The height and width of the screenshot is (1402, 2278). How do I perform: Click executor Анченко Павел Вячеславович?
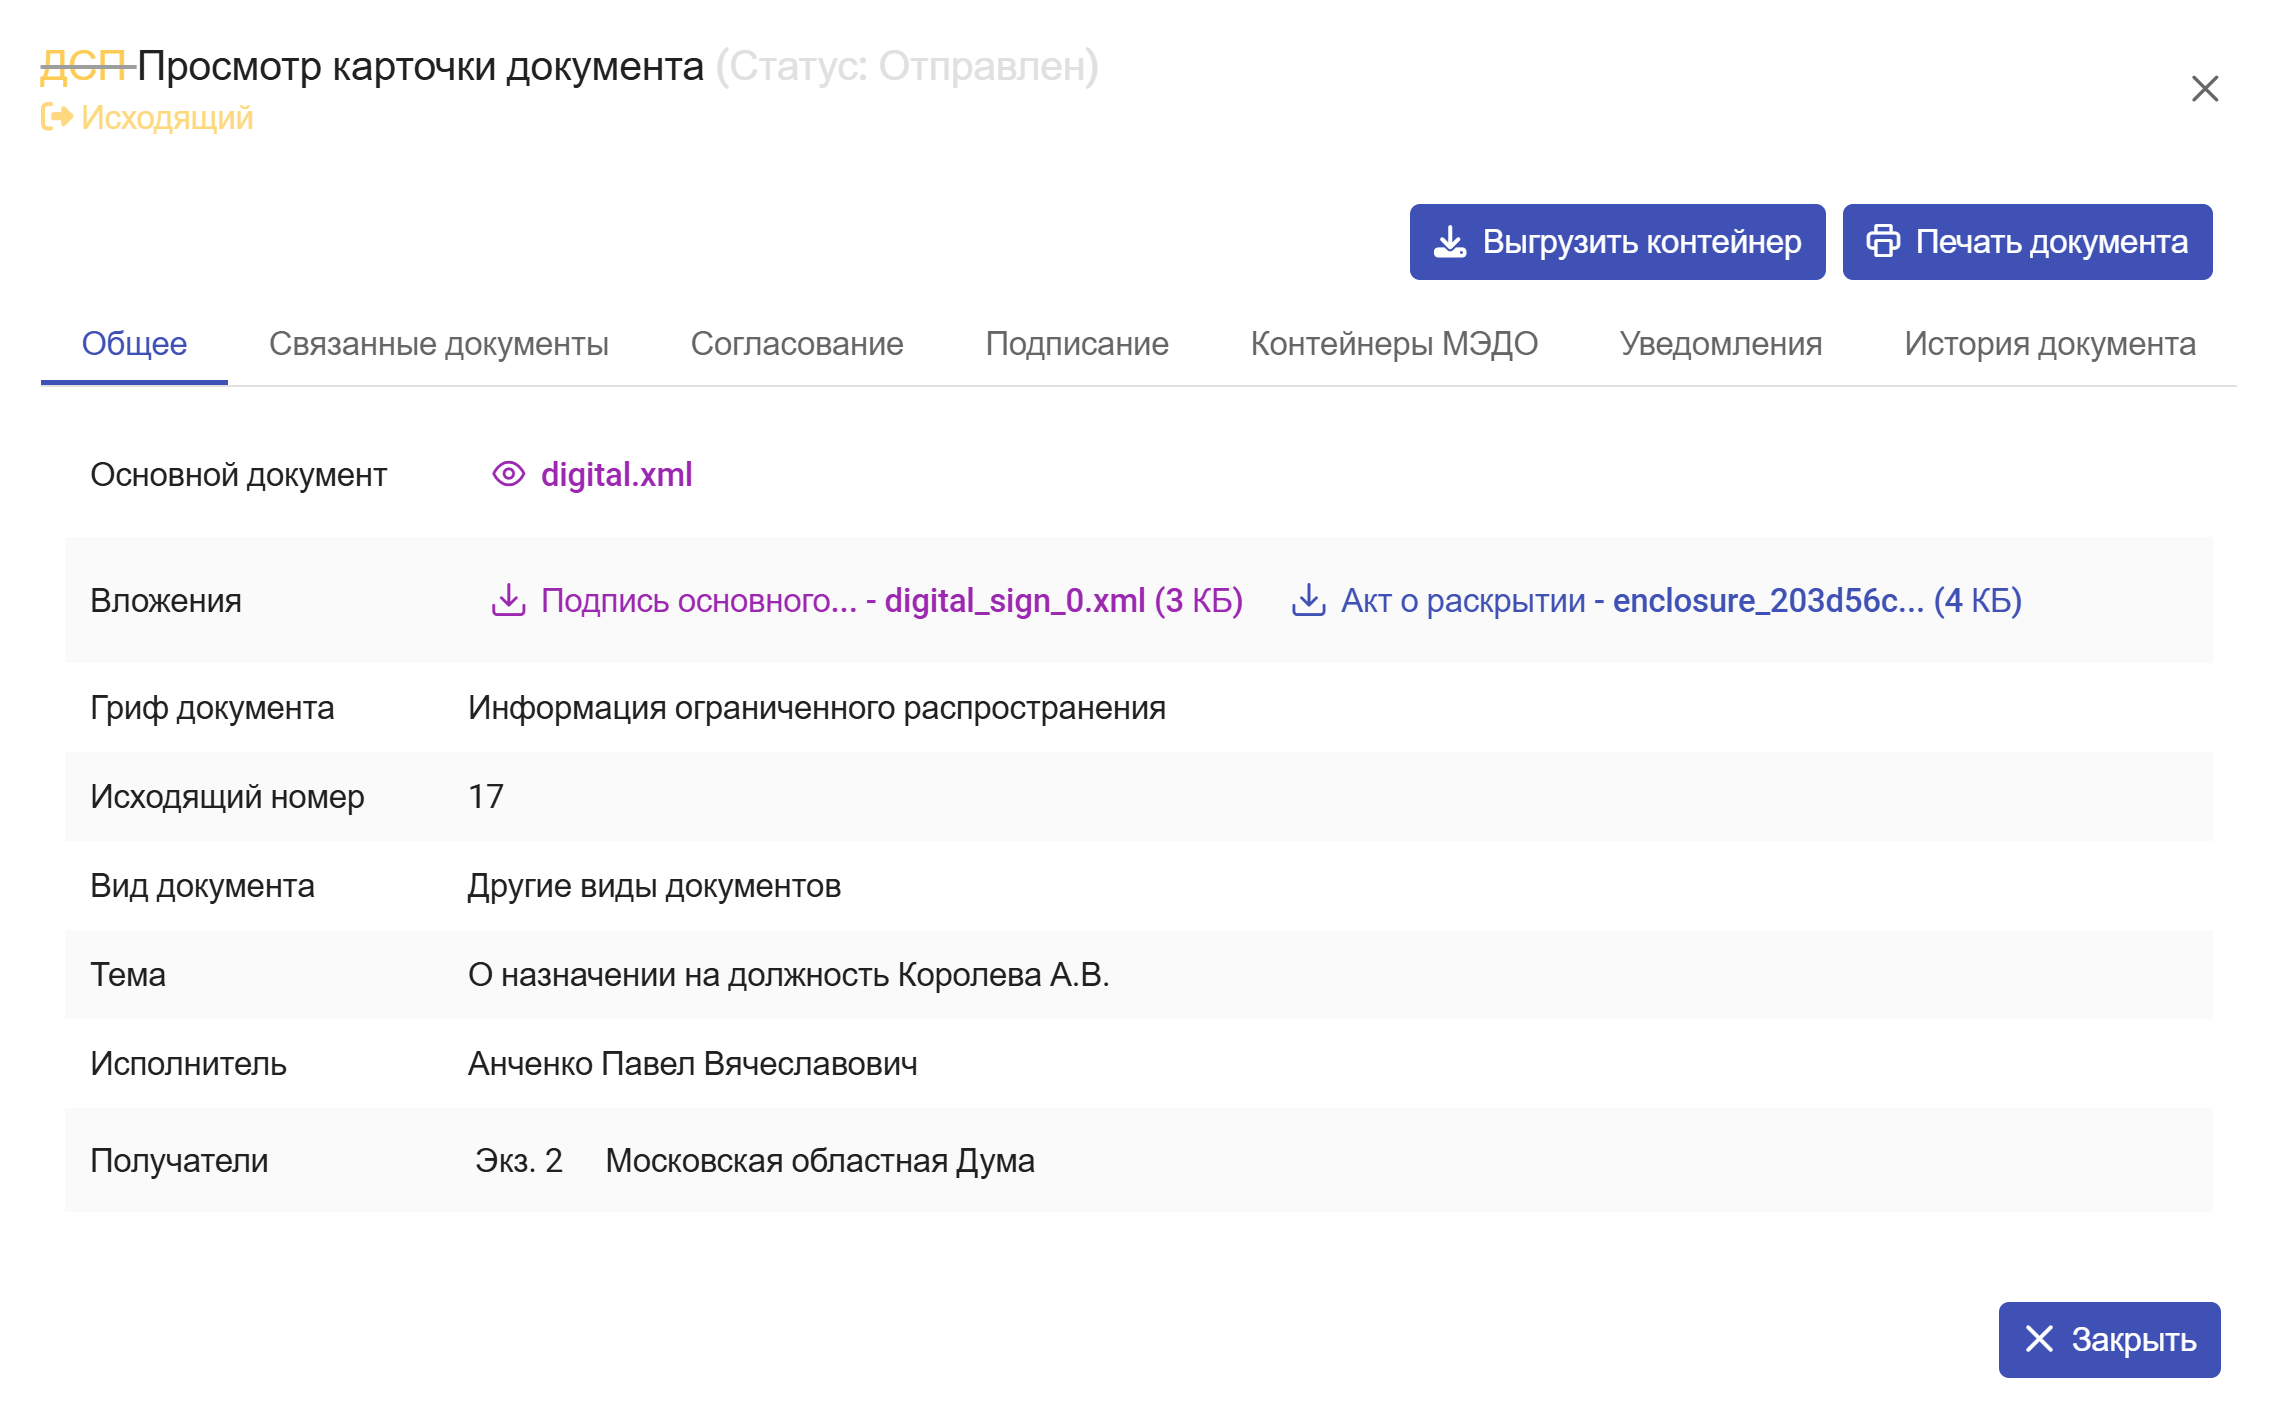click(x=692, y=1064)
